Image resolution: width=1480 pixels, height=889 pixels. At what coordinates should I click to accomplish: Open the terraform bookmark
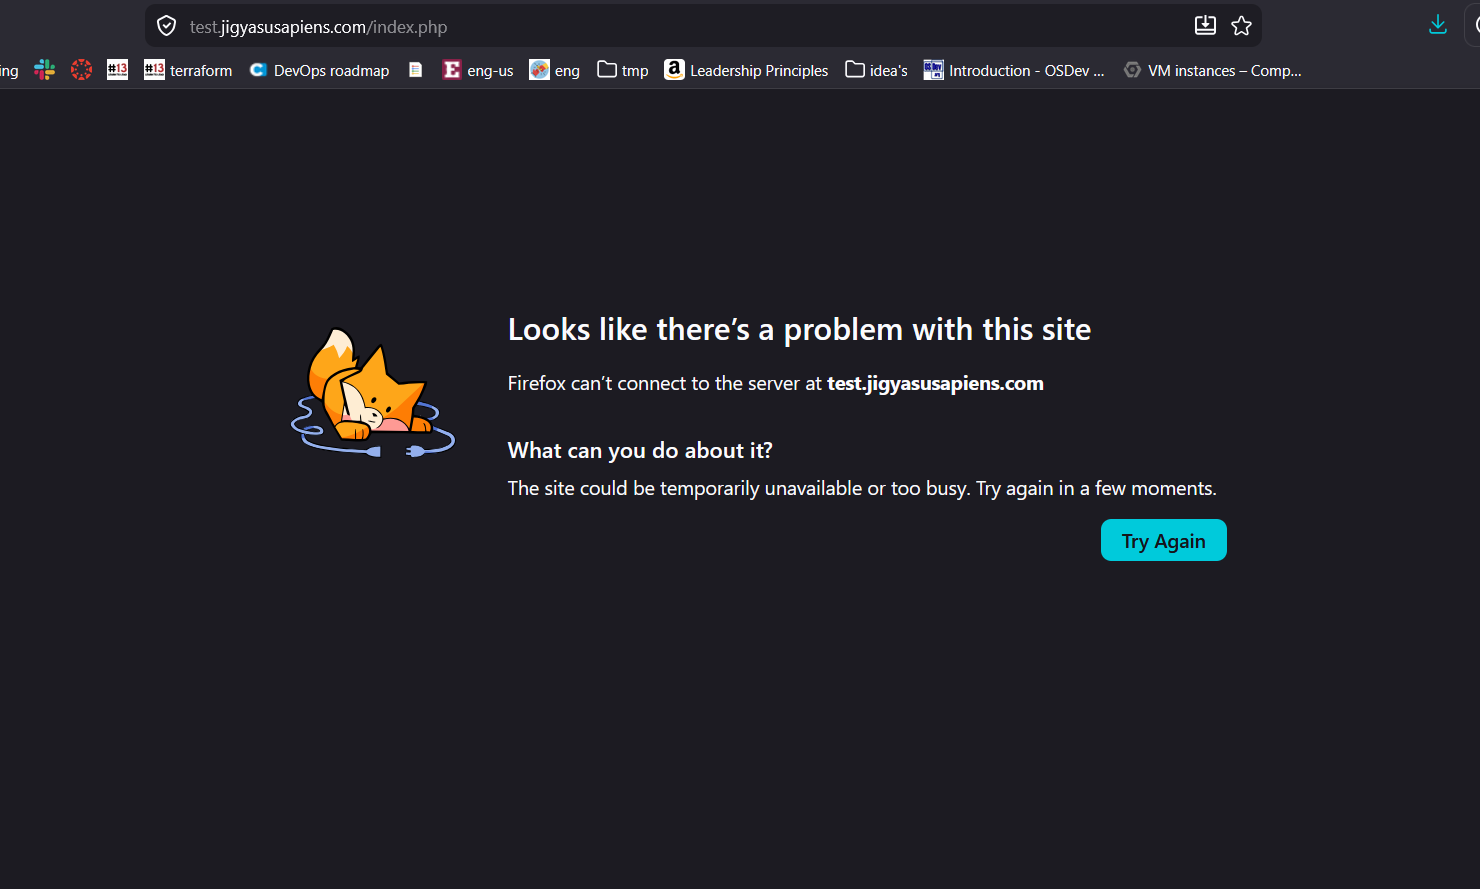click(188, 70)
